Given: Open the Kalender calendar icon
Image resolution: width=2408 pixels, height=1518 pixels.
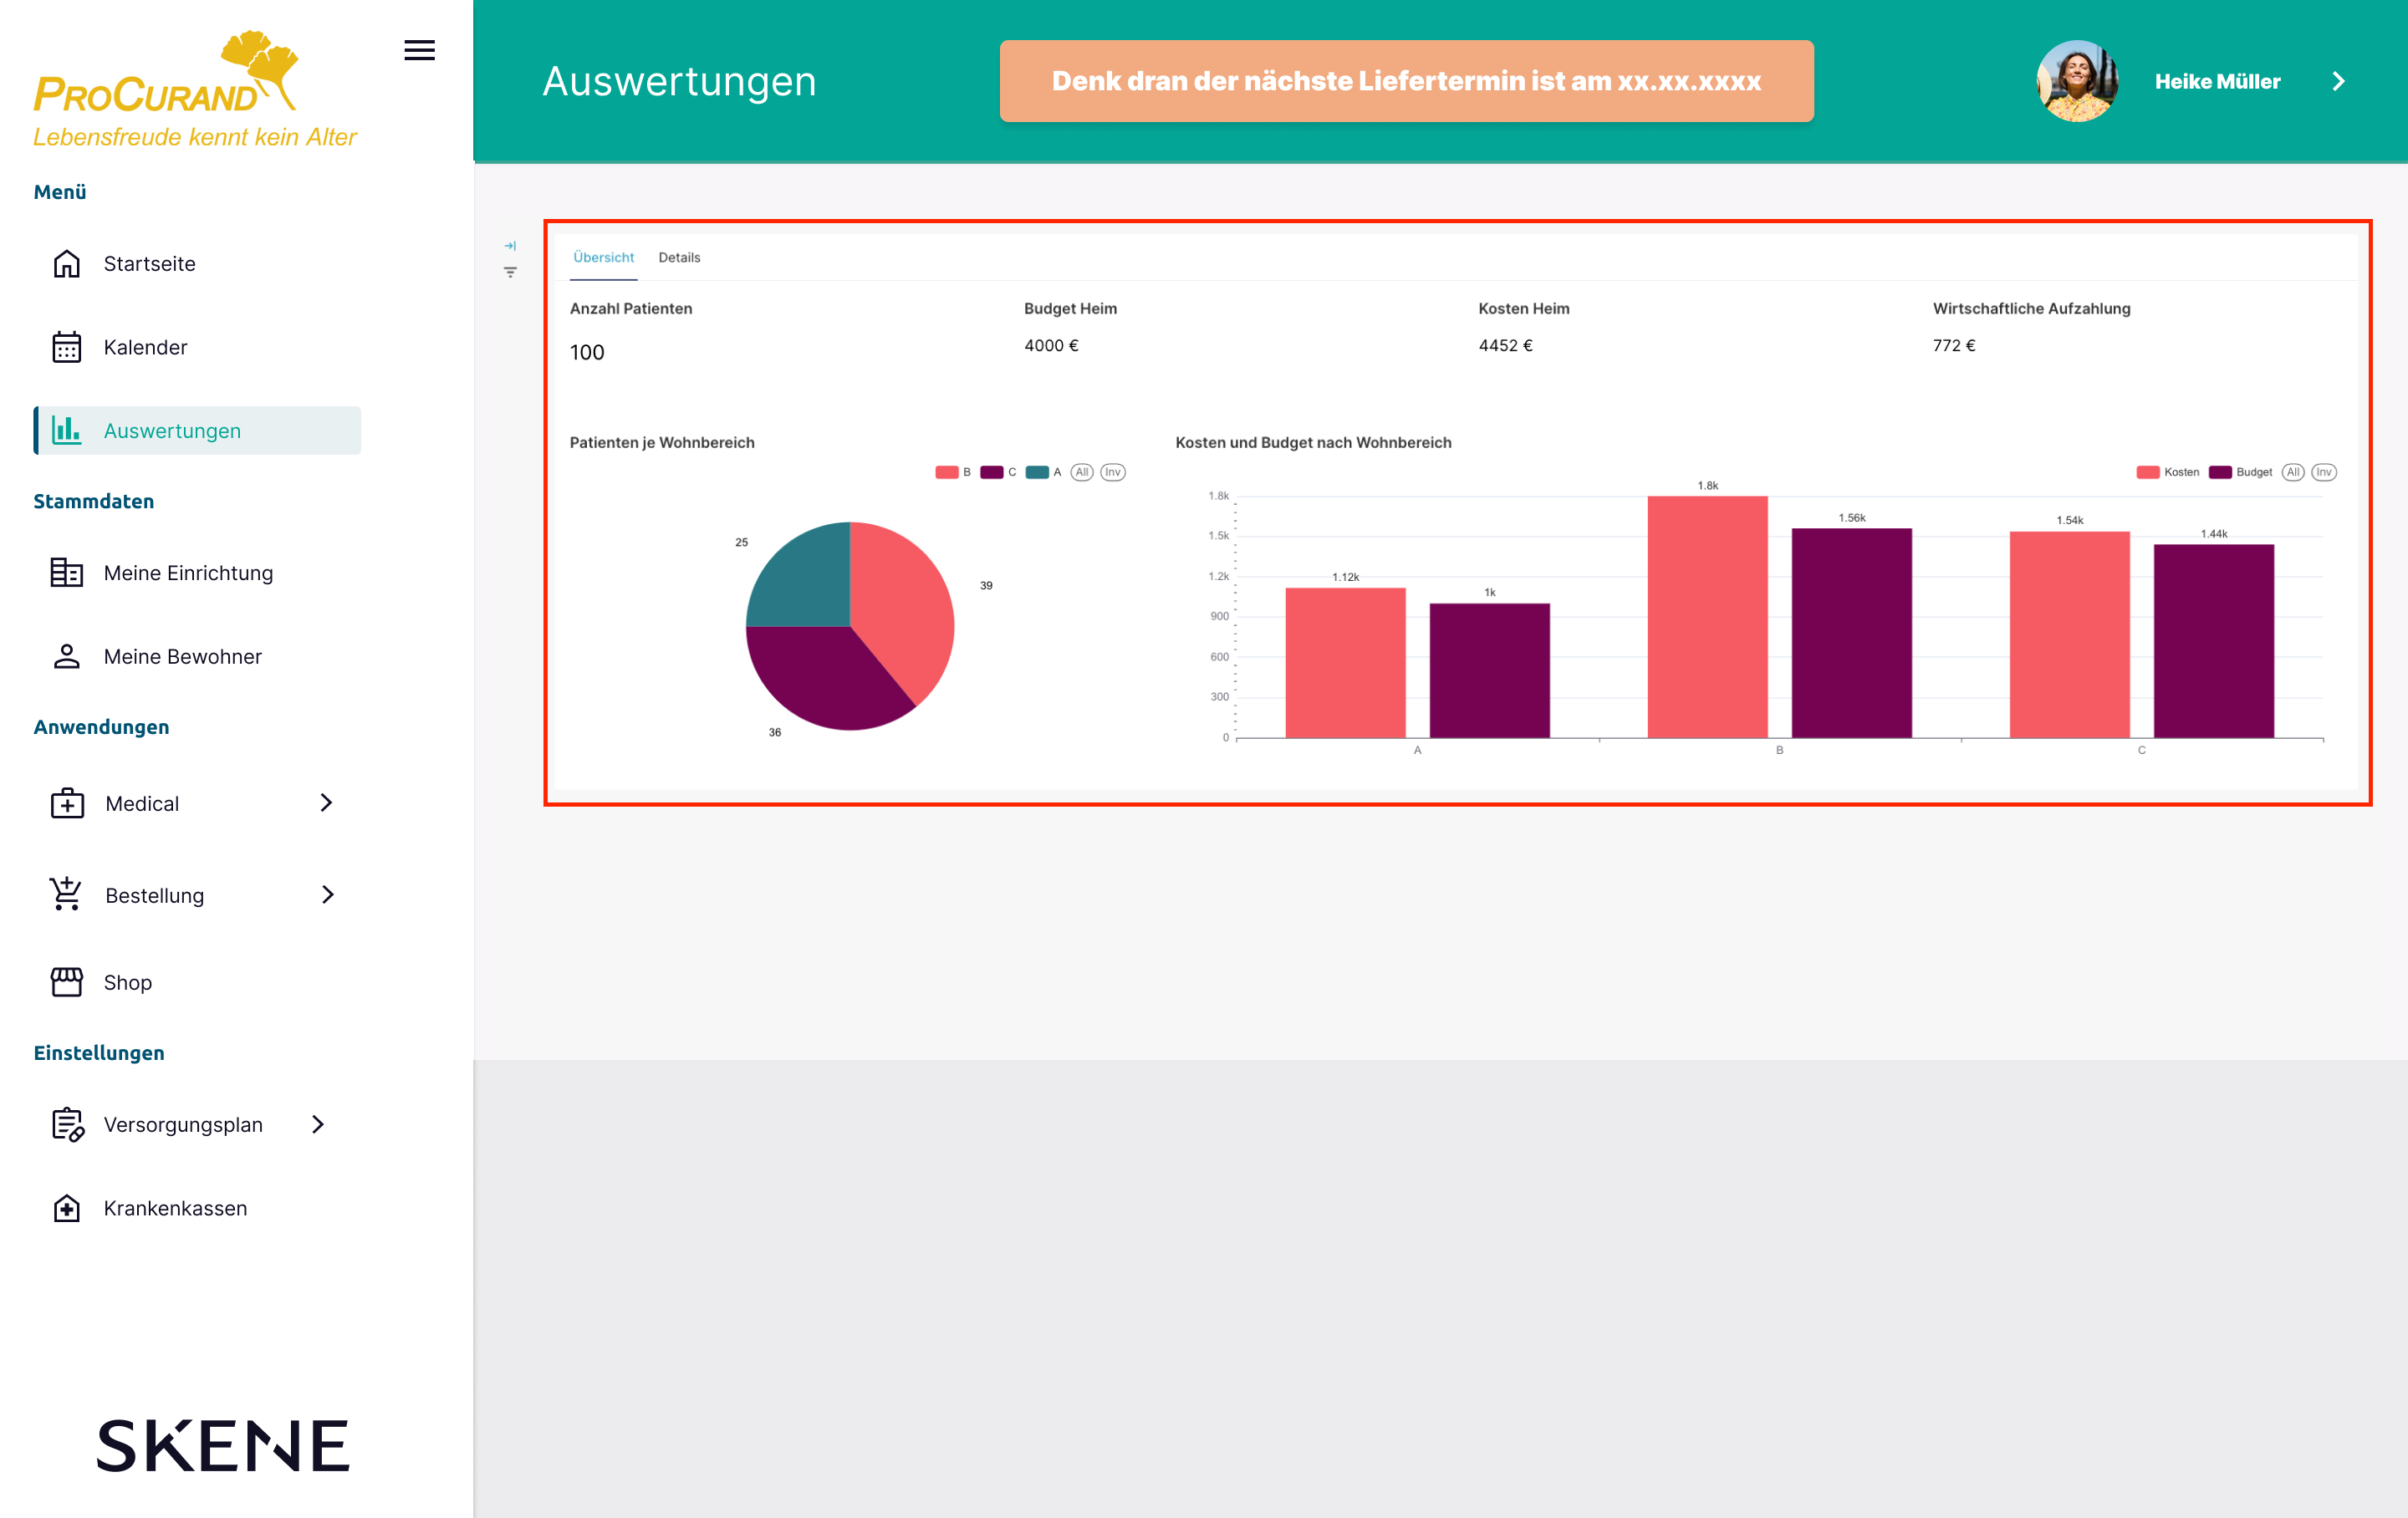Looking at the screenshot, I should click(66, 347).
